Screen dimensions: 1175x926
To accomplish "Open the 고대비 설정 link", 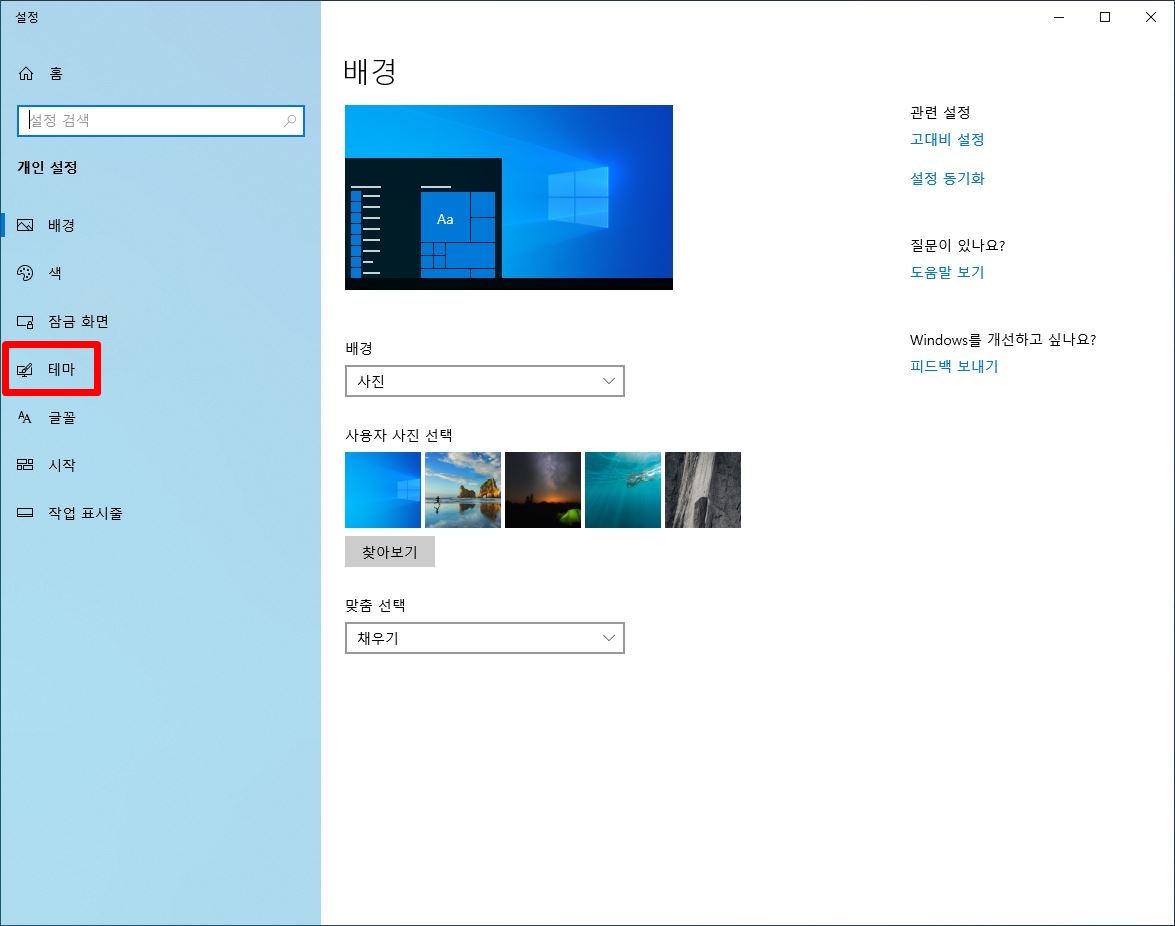I will (x=947, y=139).
